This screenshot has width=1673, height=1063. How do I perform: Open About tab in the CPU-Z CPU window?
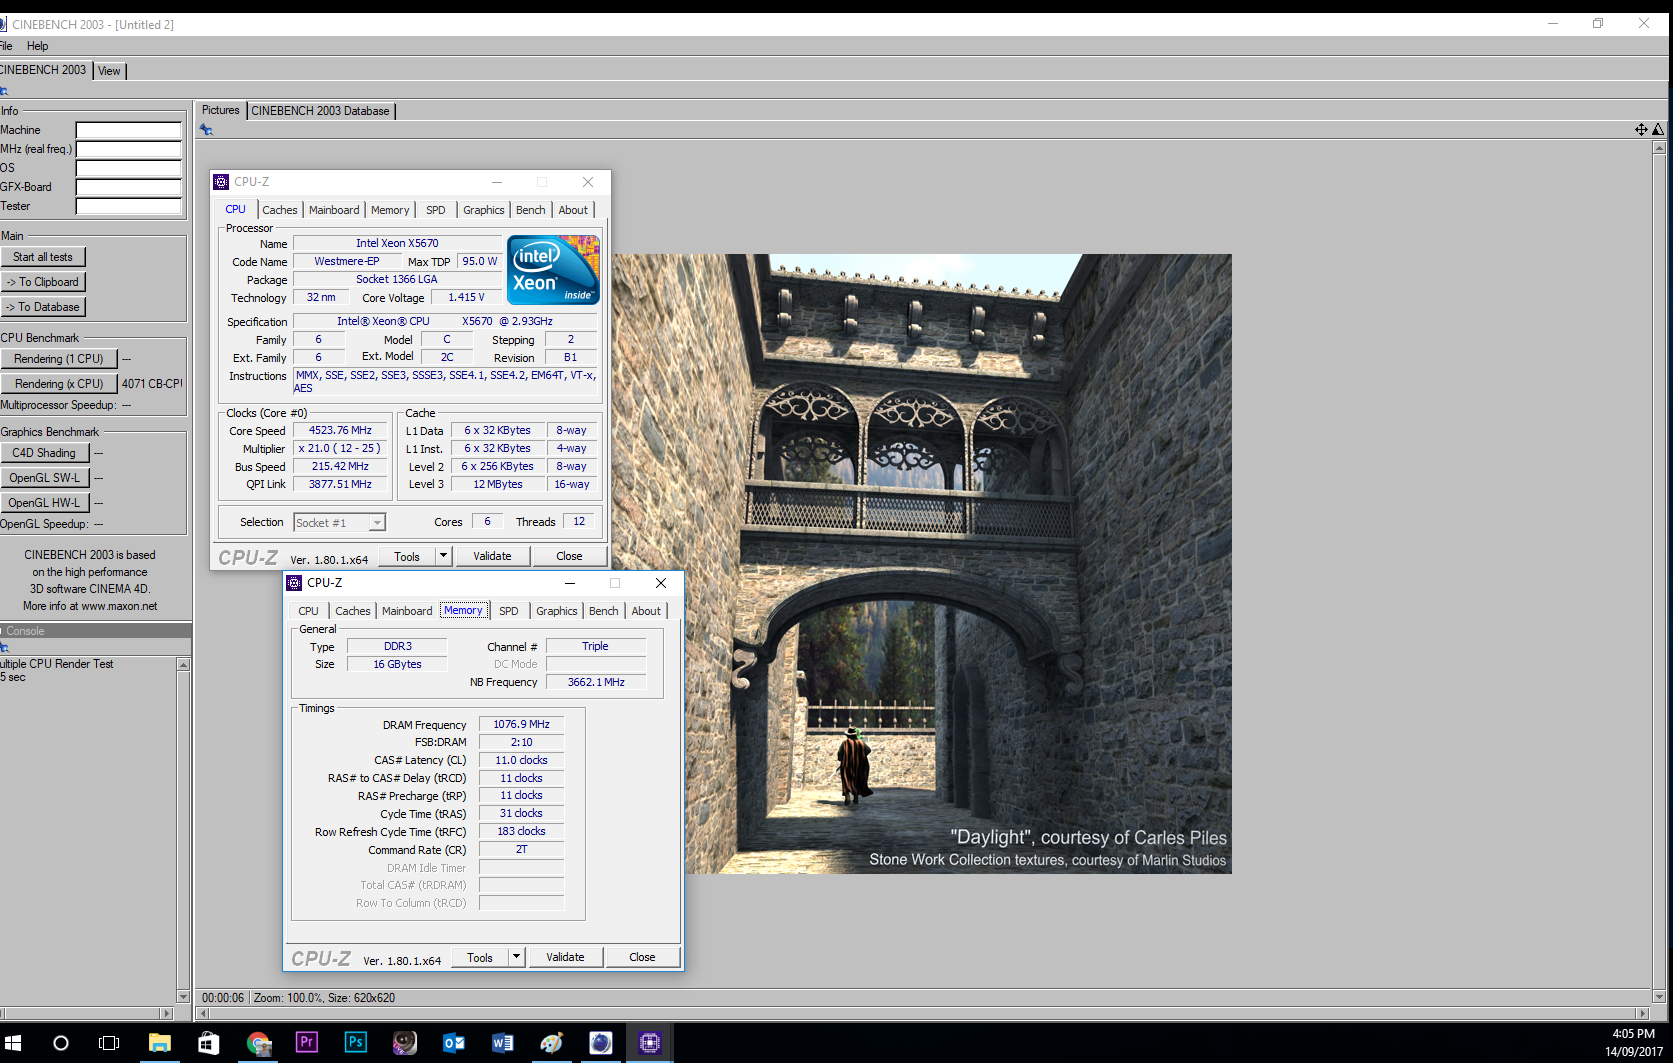[x=573, y=210]
